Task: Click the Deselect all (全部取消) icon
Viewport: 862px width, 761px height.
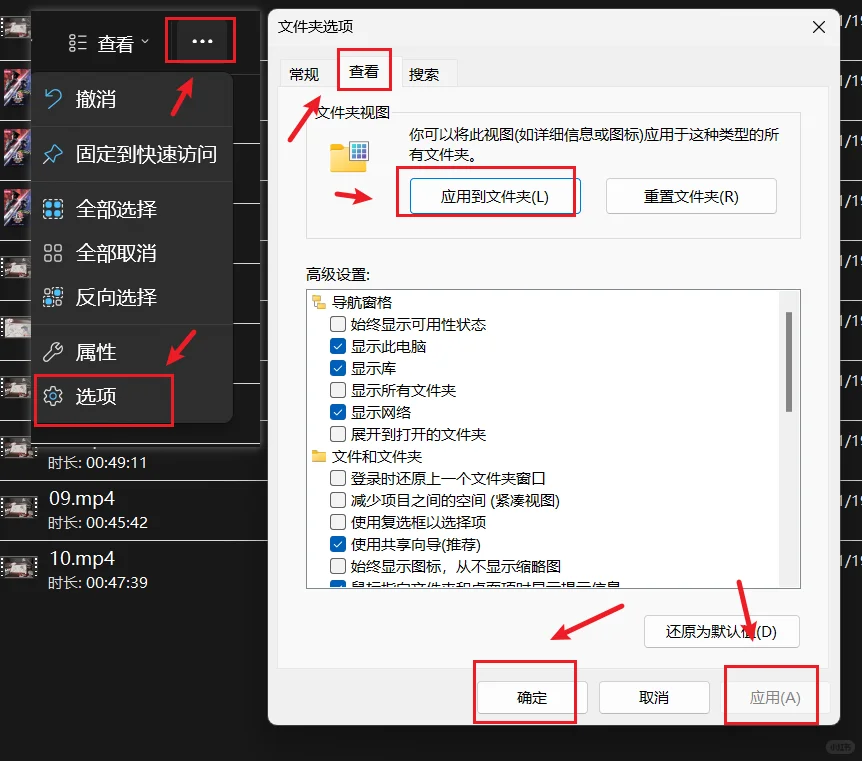Action: pyautogui.click(x=53, y=253)
